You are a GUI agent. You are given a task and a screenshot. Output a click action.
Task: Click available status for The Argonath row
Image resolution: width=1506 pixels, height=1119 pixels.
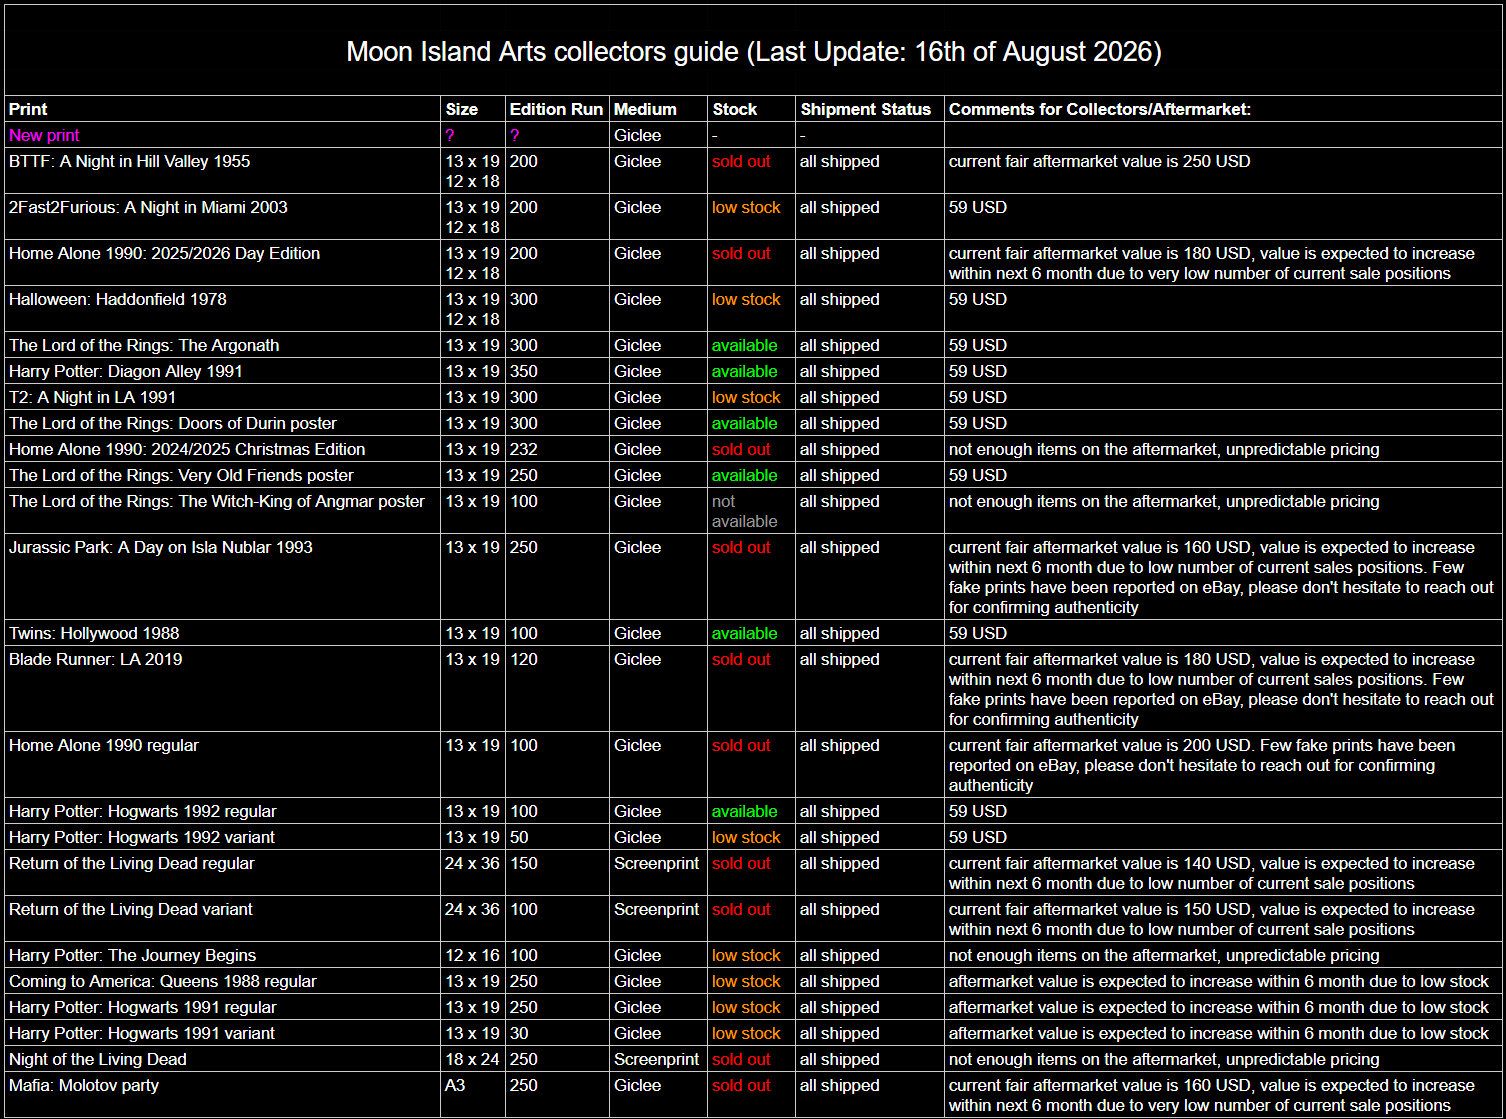(x=744, y=345)
